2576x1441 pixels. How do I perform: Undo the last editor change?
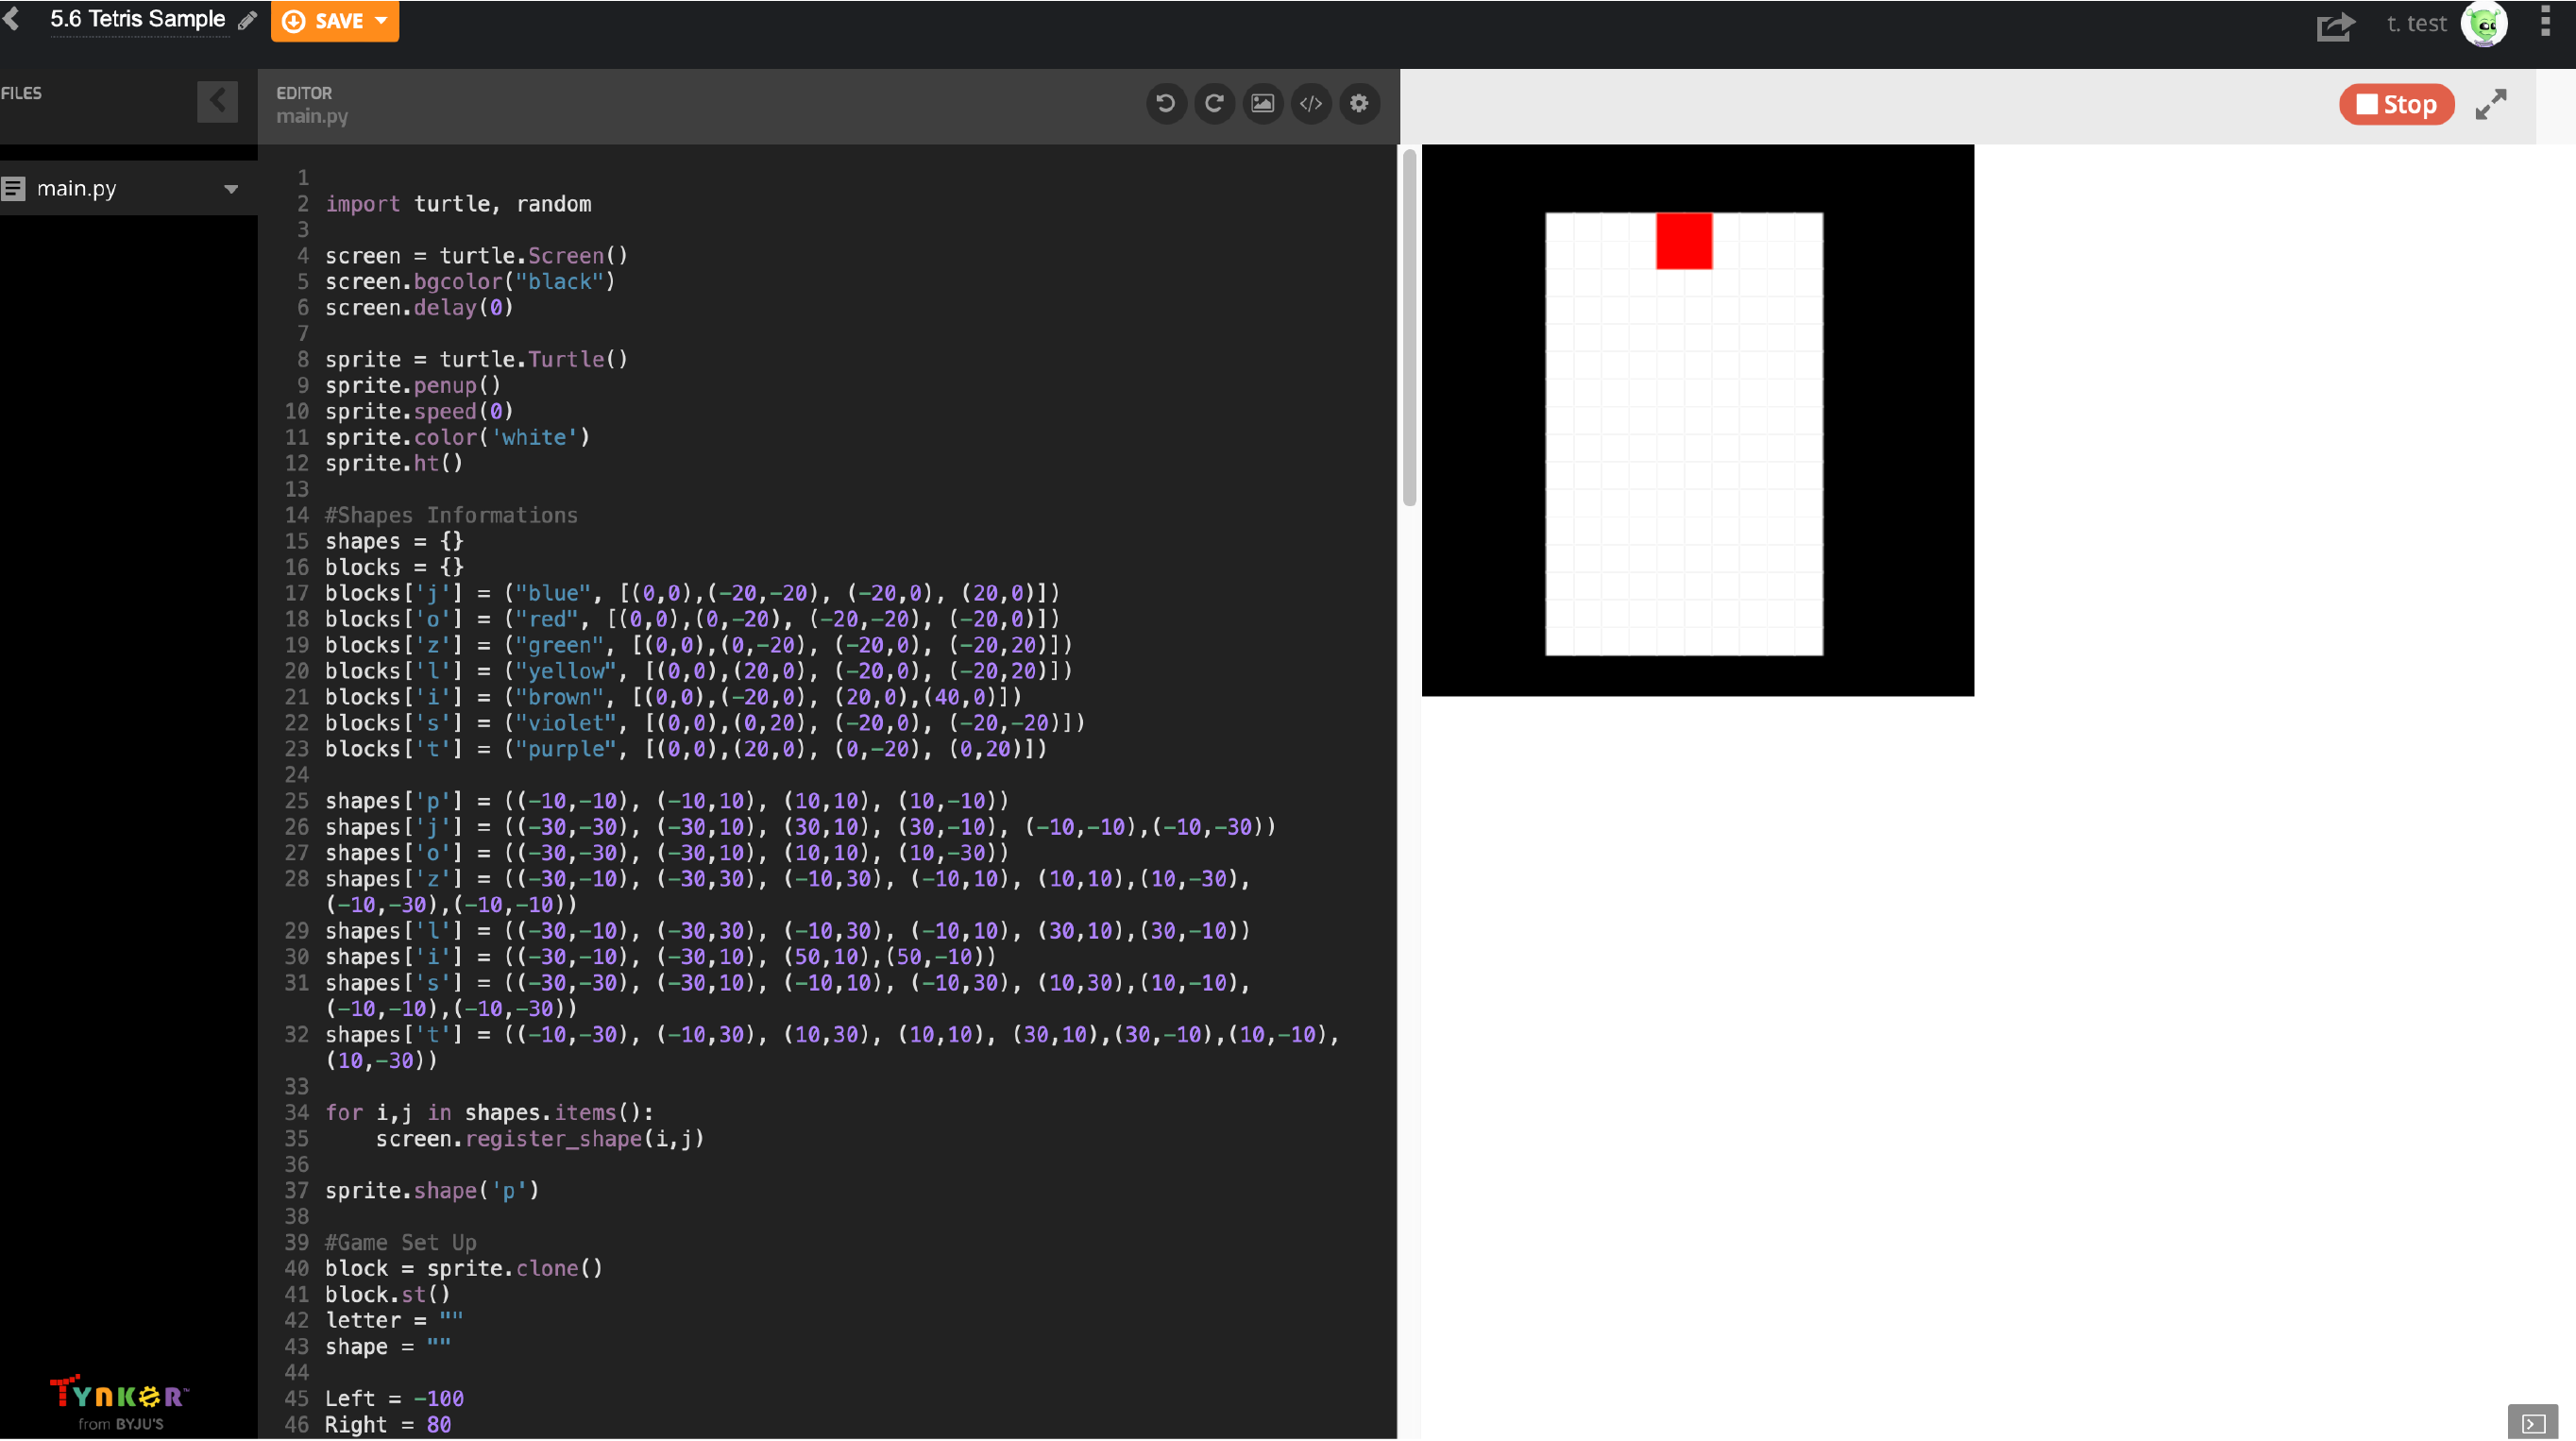1165,103
